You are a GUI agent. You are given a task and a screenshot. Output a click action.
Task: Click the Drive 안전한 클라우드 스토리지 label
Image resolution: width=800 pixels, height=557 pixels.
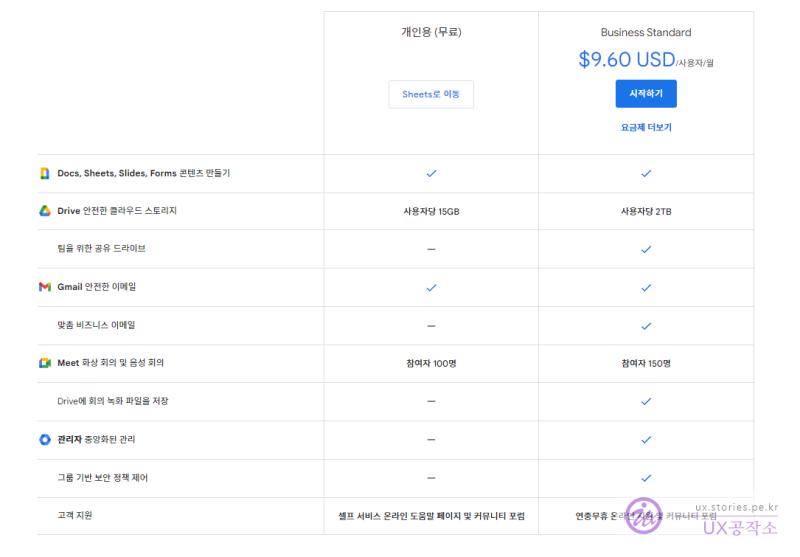[117, 211]
